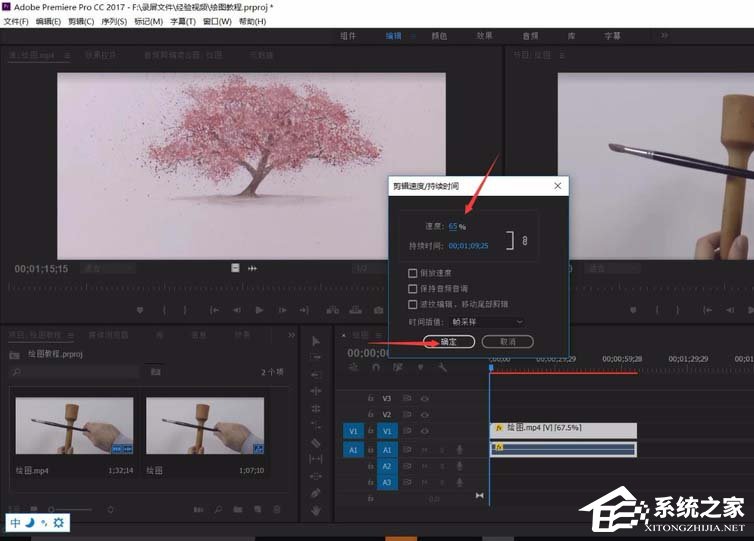The height and width of the screenshot is (541, 754).
Task: Click program monitor Mark In icon
Action: tap(658, 310)
